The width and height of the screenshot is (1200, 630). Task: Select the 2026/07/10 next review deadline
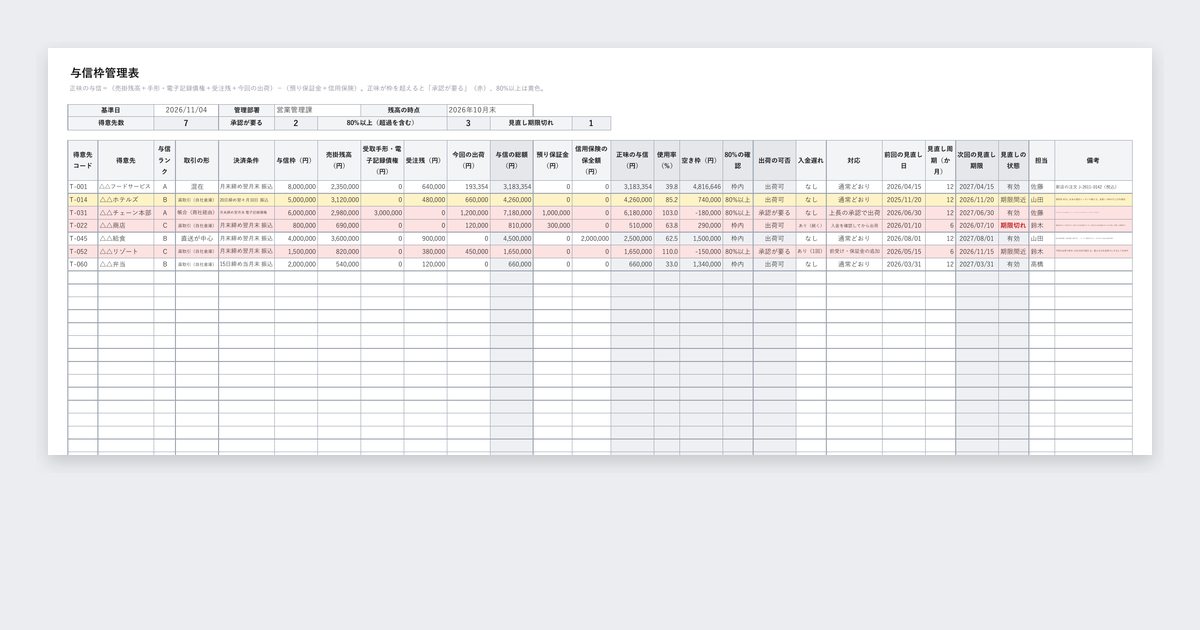point(977,226)
